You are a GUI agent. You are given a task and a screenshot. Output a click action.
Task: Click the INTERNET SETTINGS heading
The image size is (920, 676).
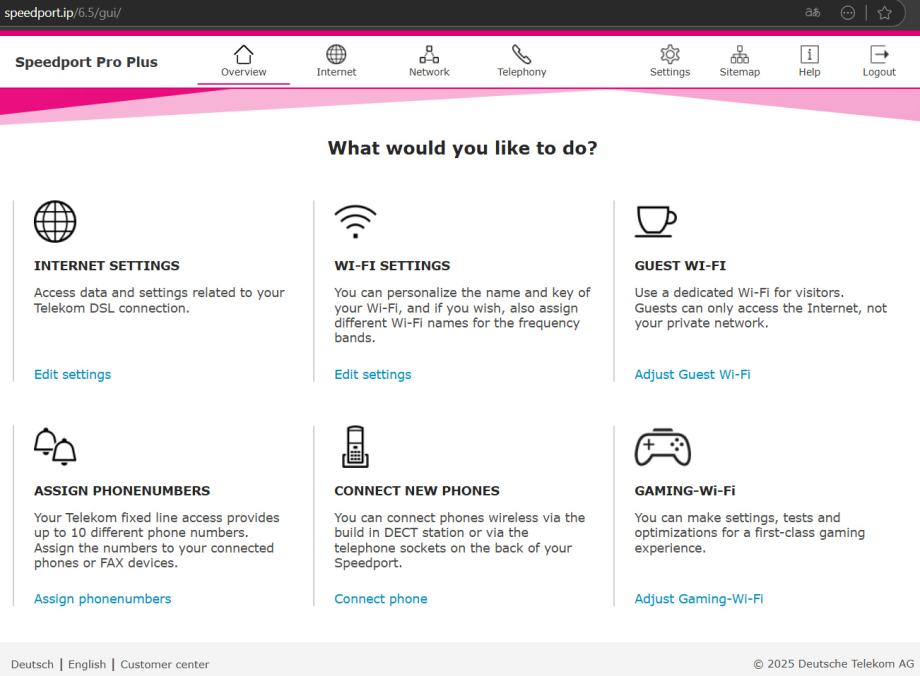[x=107, y=265]
